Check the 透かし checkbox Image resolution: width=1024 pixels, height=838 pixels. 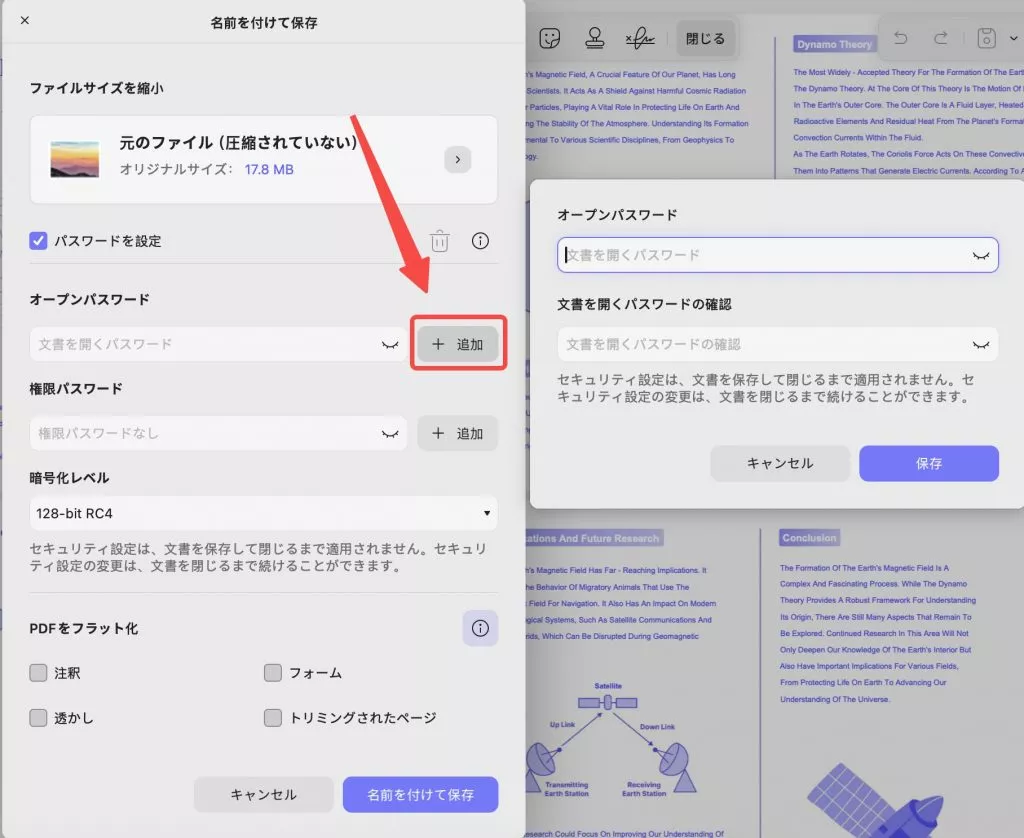(x=38, y=718)
